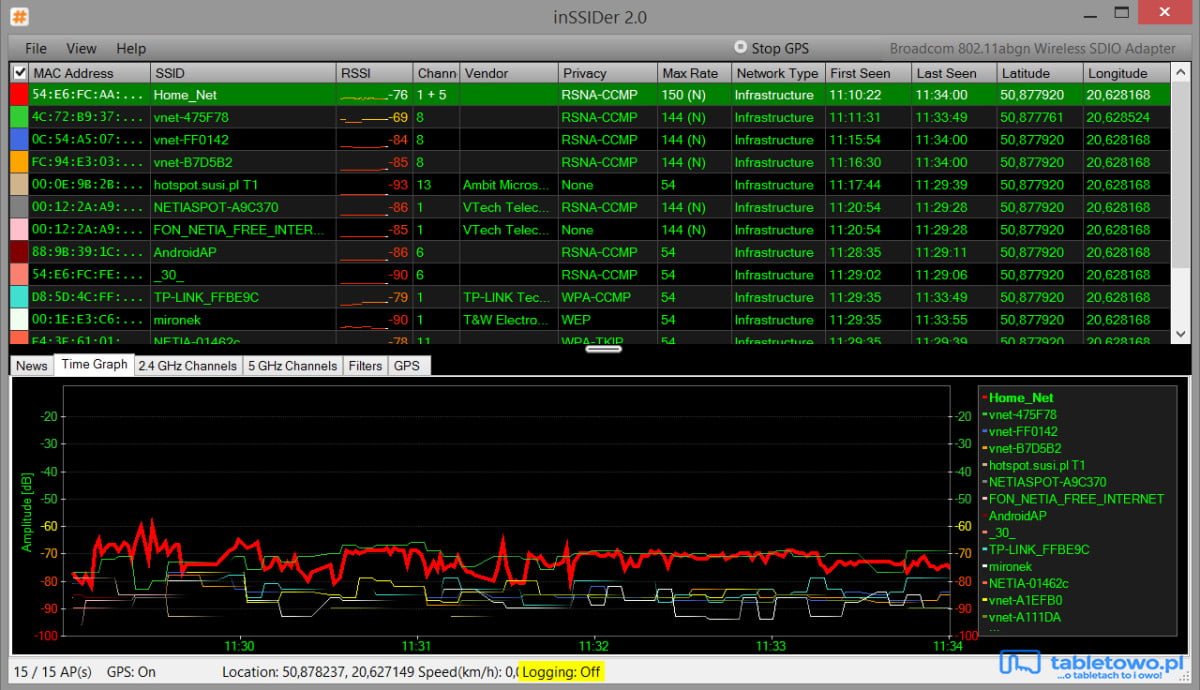Viewport: 1200px width, 690px height.
Task: Sort by the Vendor column header
Action: 509,73
